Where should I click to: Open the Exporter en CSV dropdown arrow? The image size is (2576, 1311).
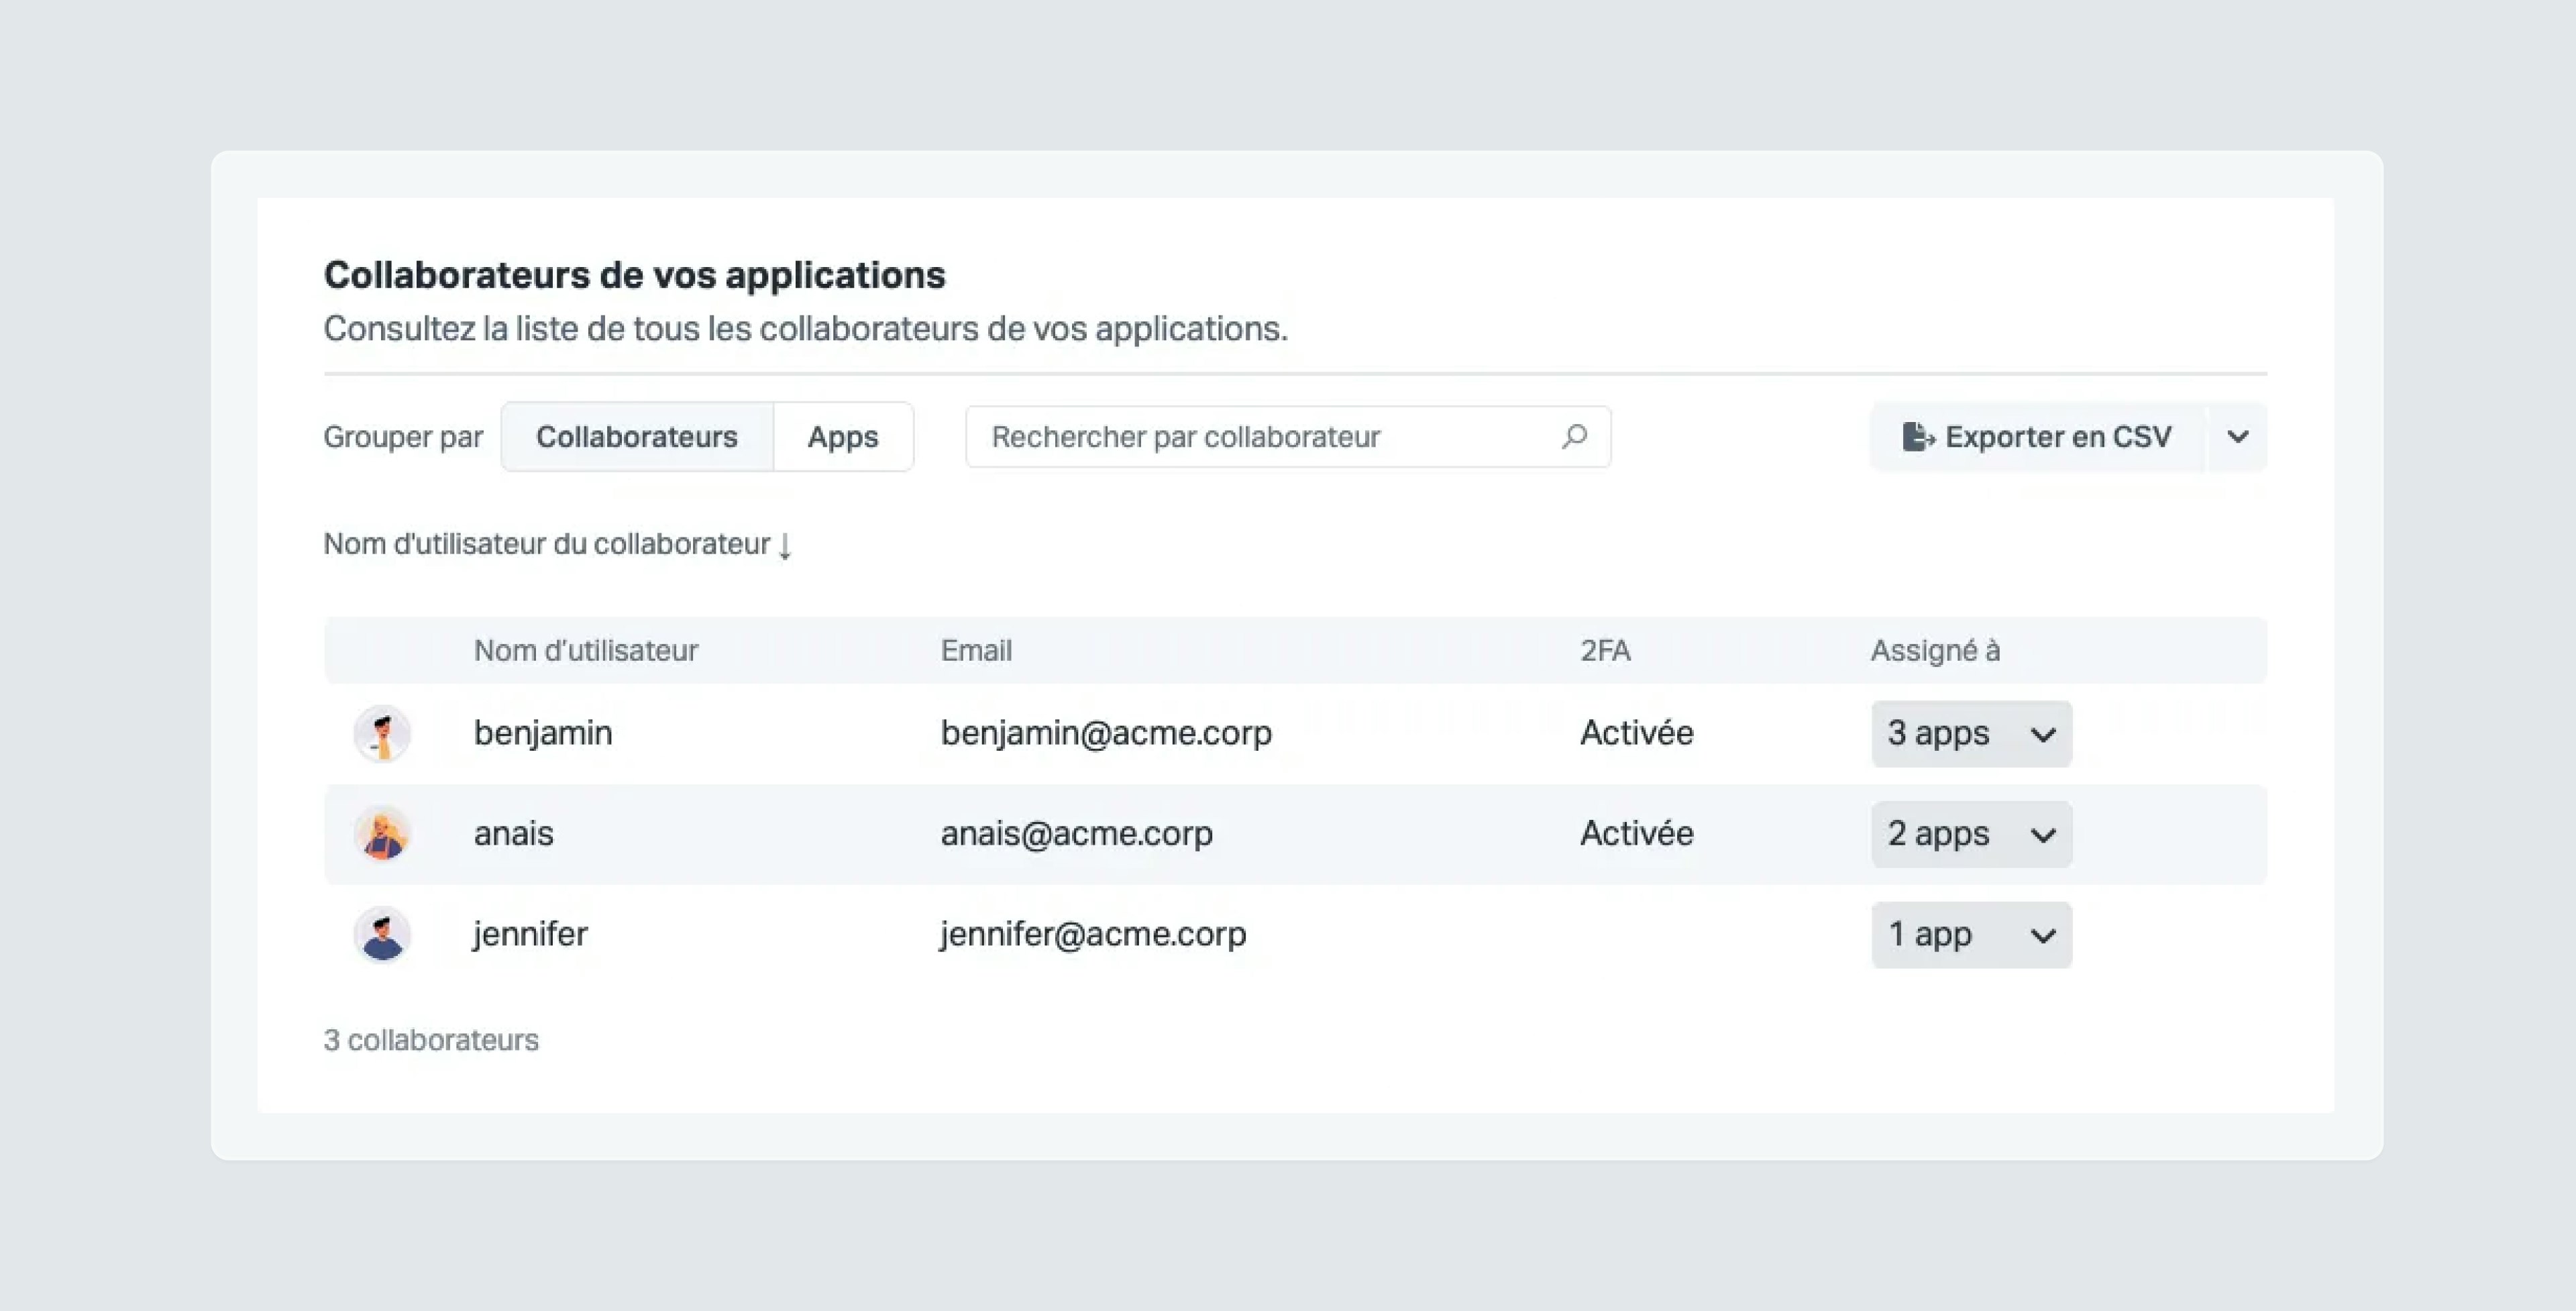(x=2238, y=437)
